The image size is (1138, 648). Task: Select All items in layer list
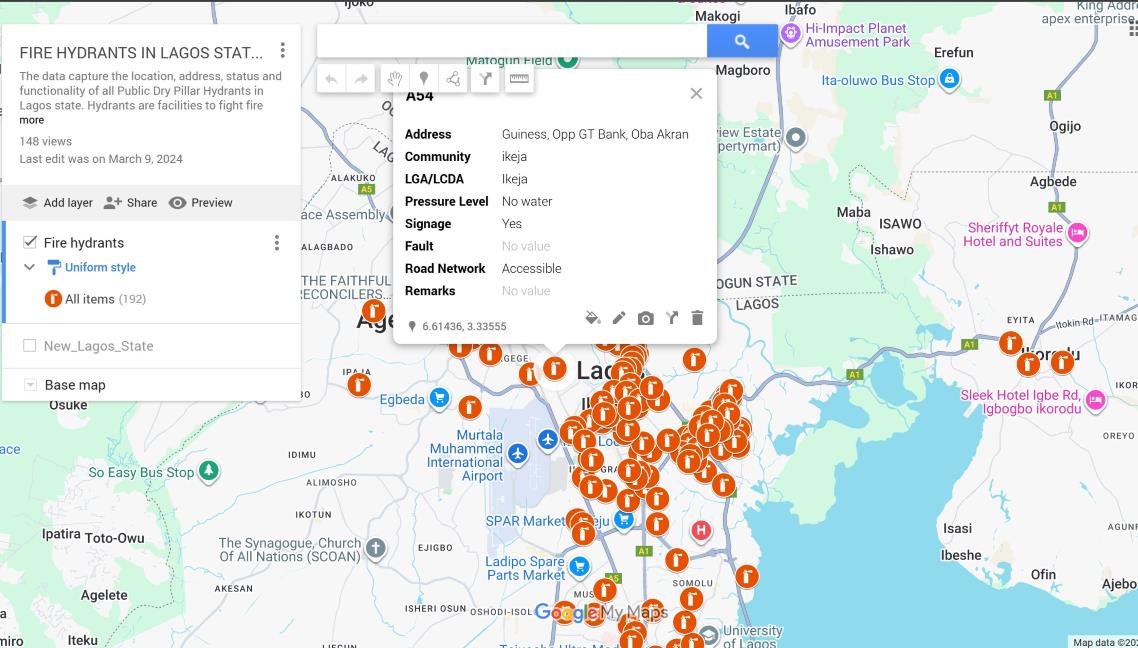(90, 299)
